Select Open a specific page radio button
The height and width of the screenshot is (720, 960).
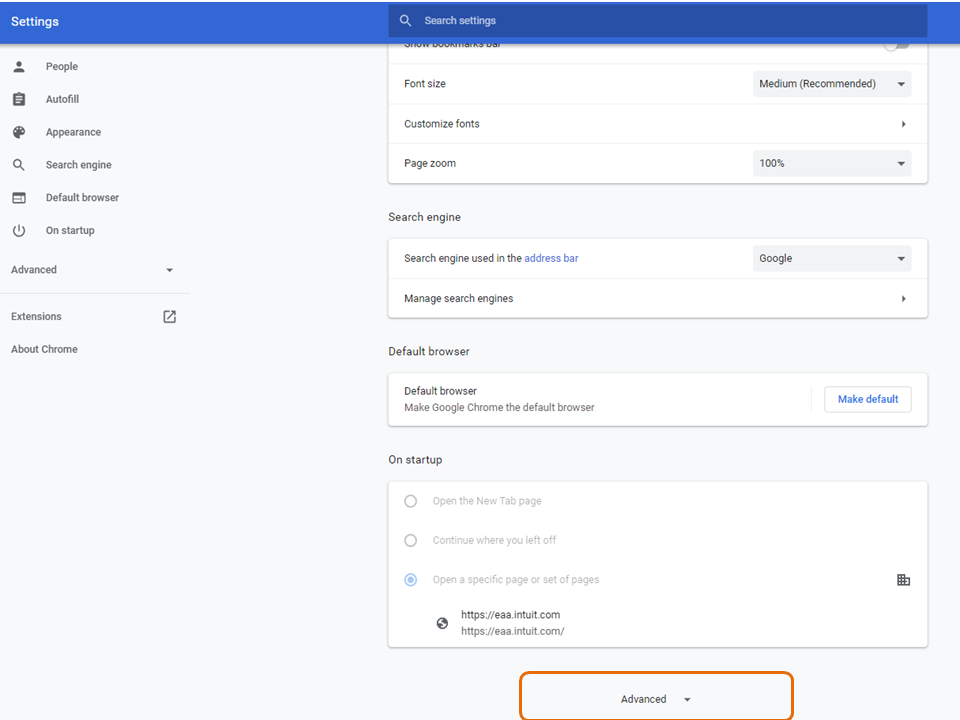pyautogui.click(x=411, y=580)
